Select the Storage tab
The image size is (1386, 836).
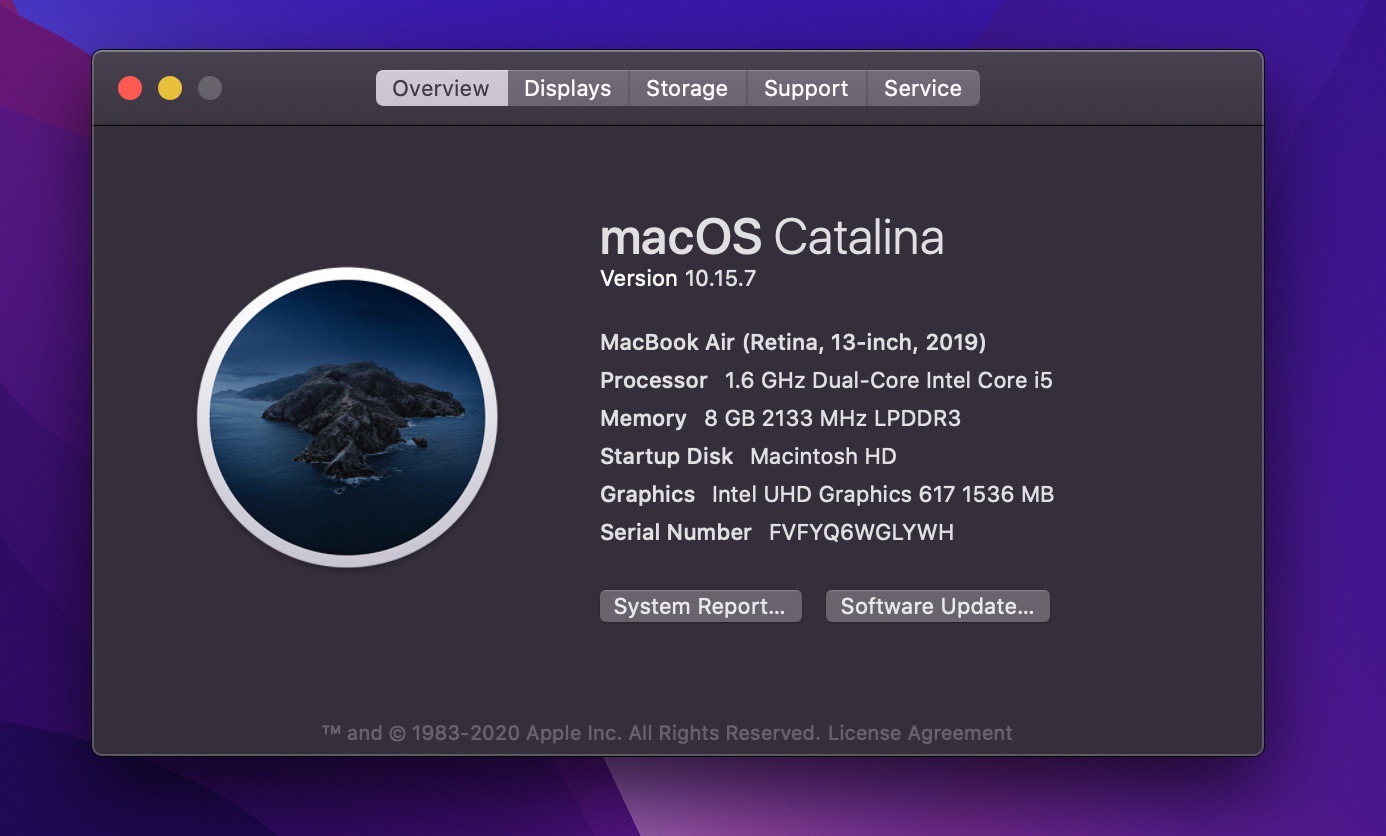pos(687,88)
